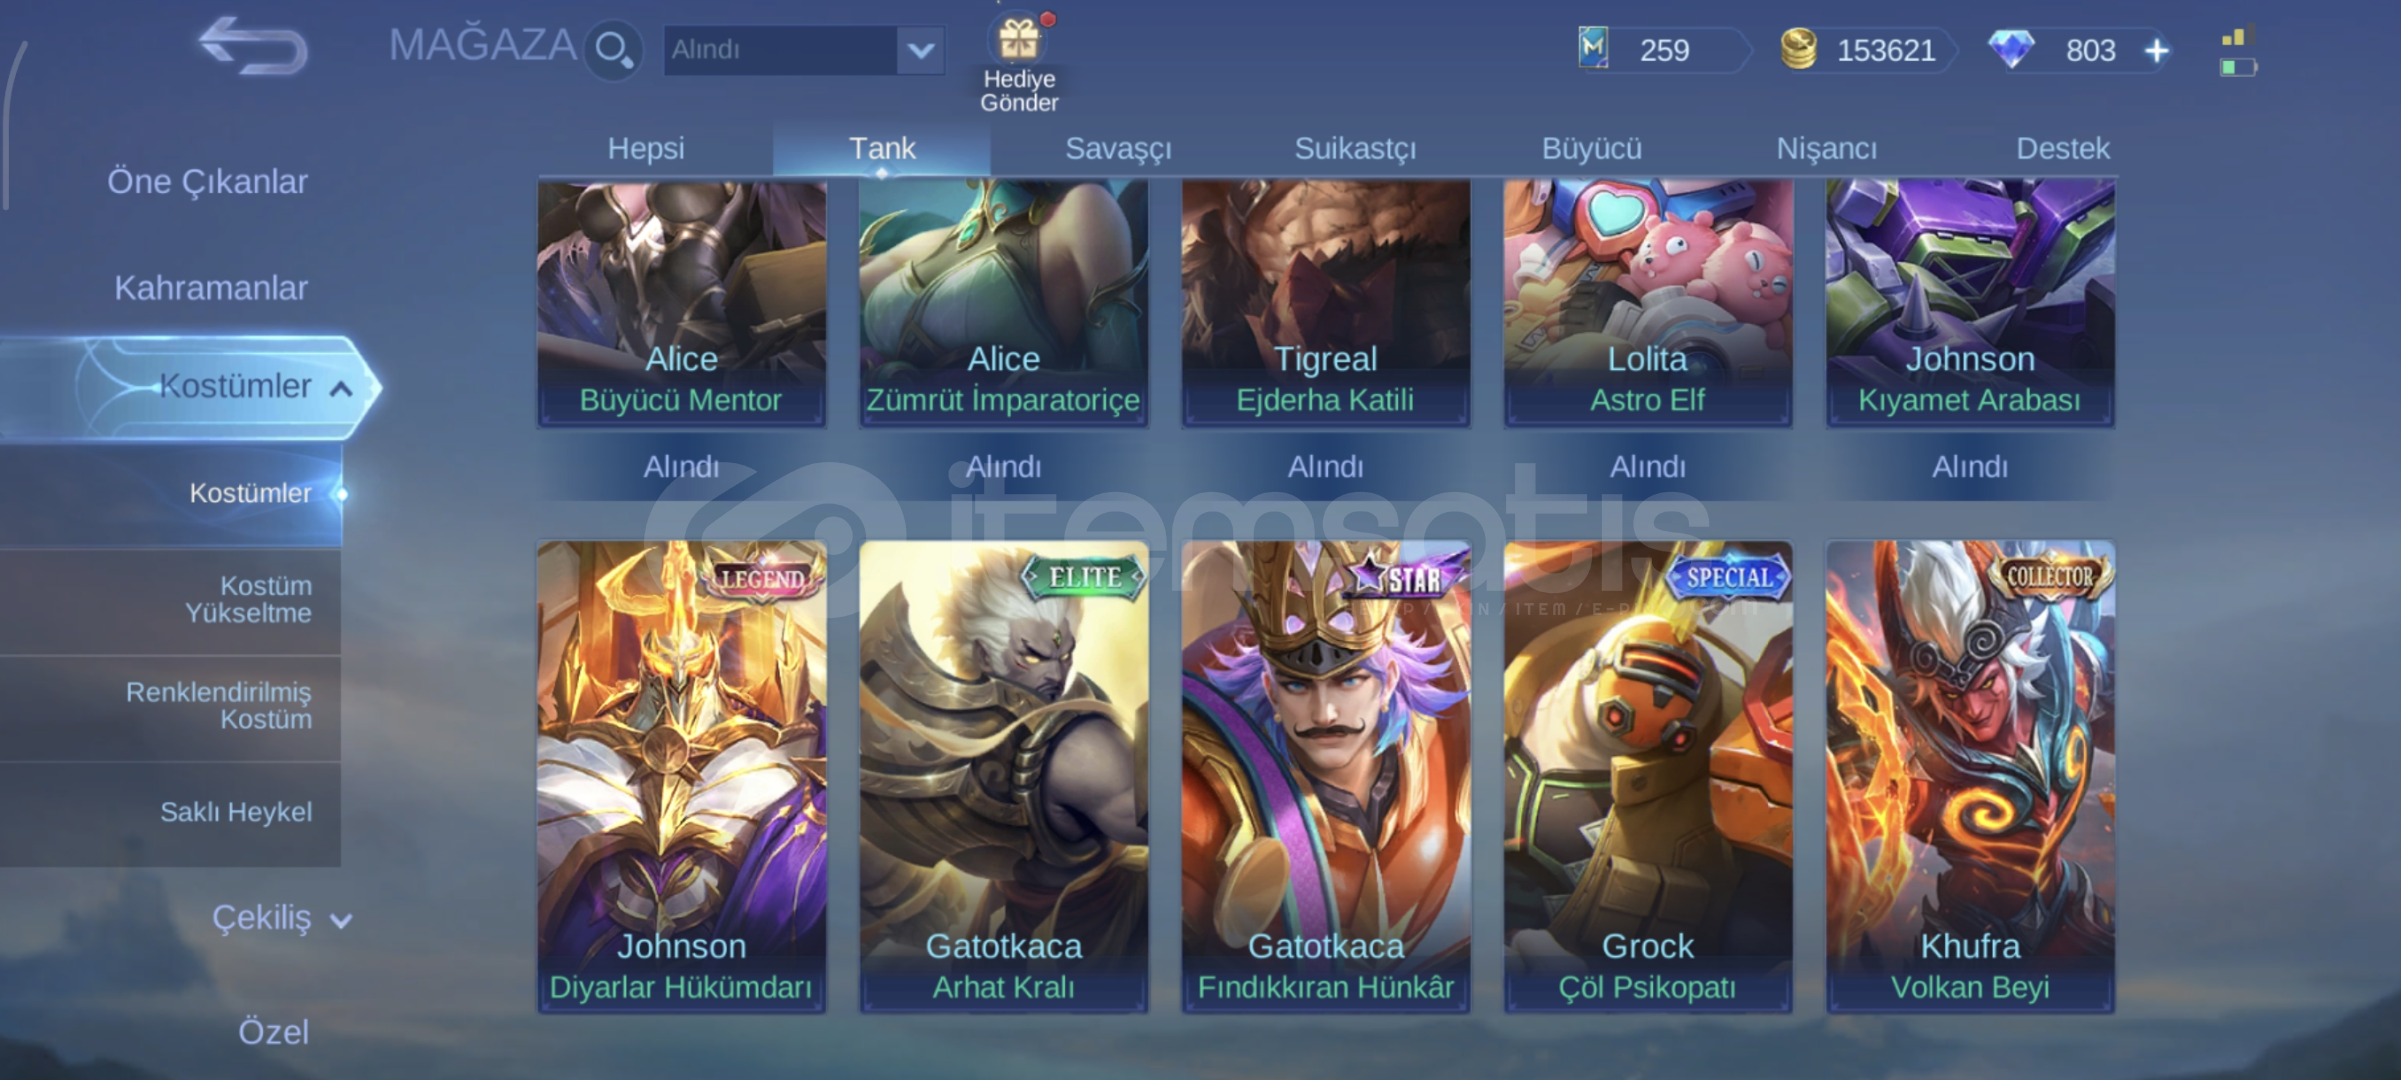Select the Hepsi tab
Viewport: 2401px width, 1080px height.
(x=646, y=149)
